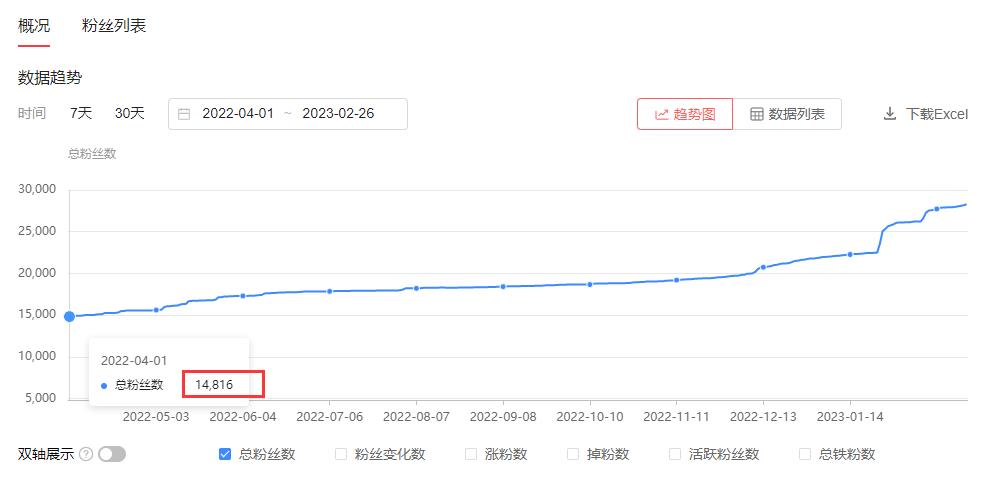Click the download icon for Excel export
Screen dimensions: 994x494
889,114
